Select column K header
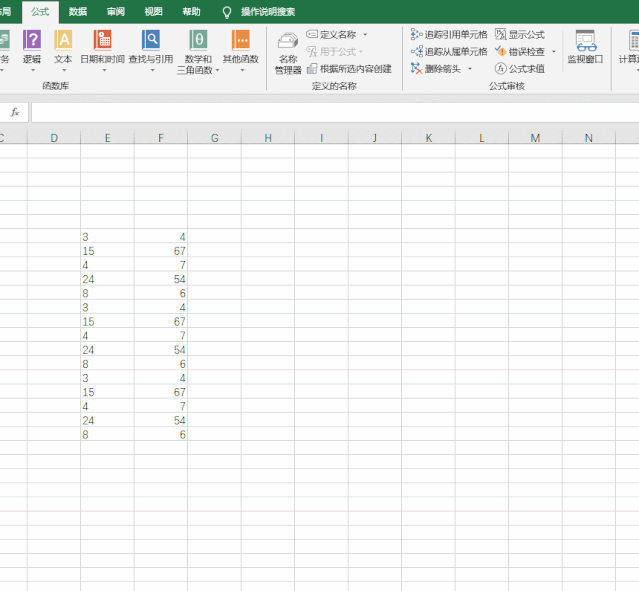The width and height of the screenshot is (639, 591). (428, 138)
